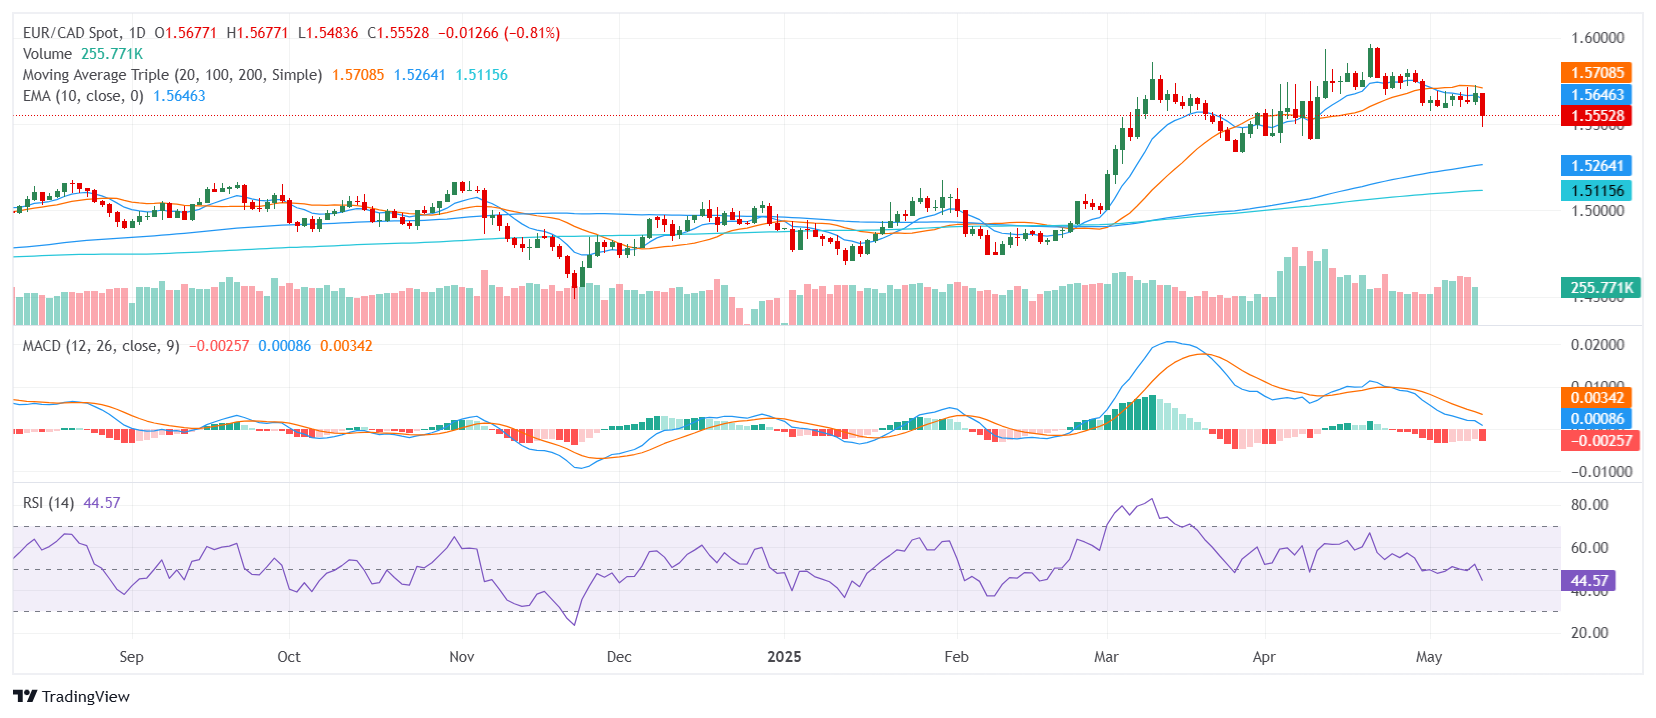Click the orange 1.57085 price tag

point(1596,73)
